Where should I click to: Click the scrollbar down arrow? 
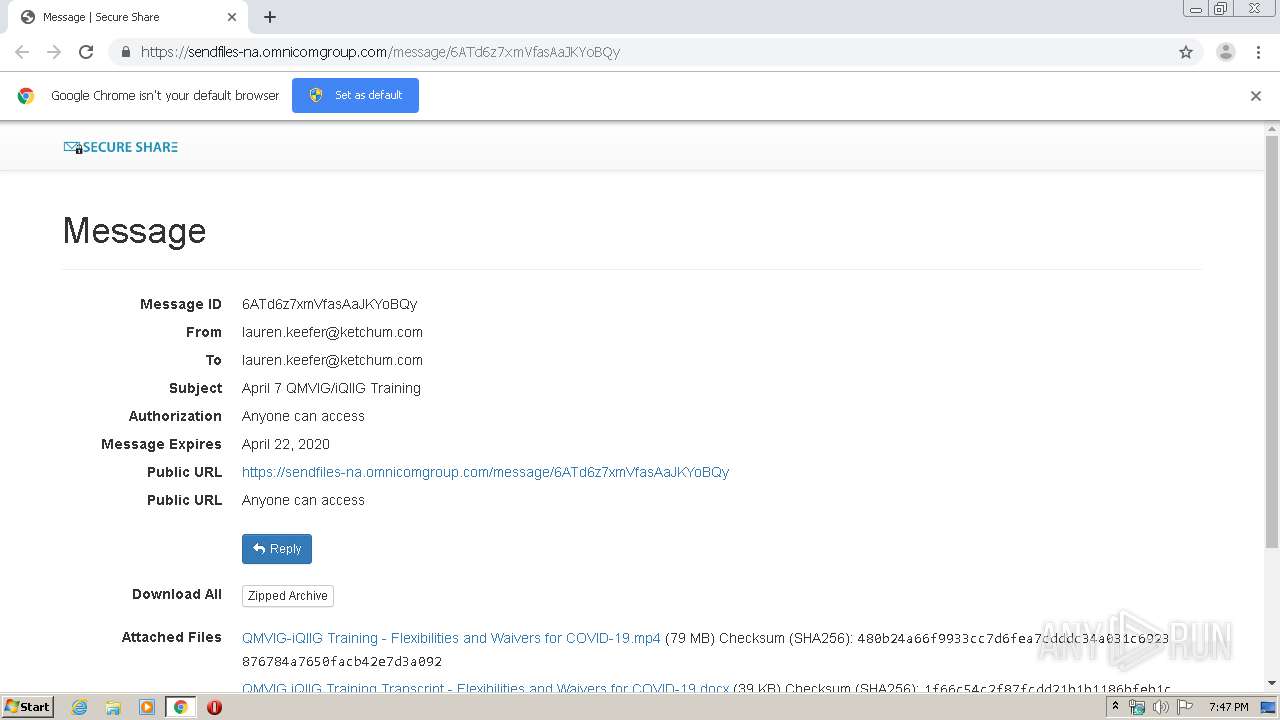pyautogui.click(x=1272, y=683)
